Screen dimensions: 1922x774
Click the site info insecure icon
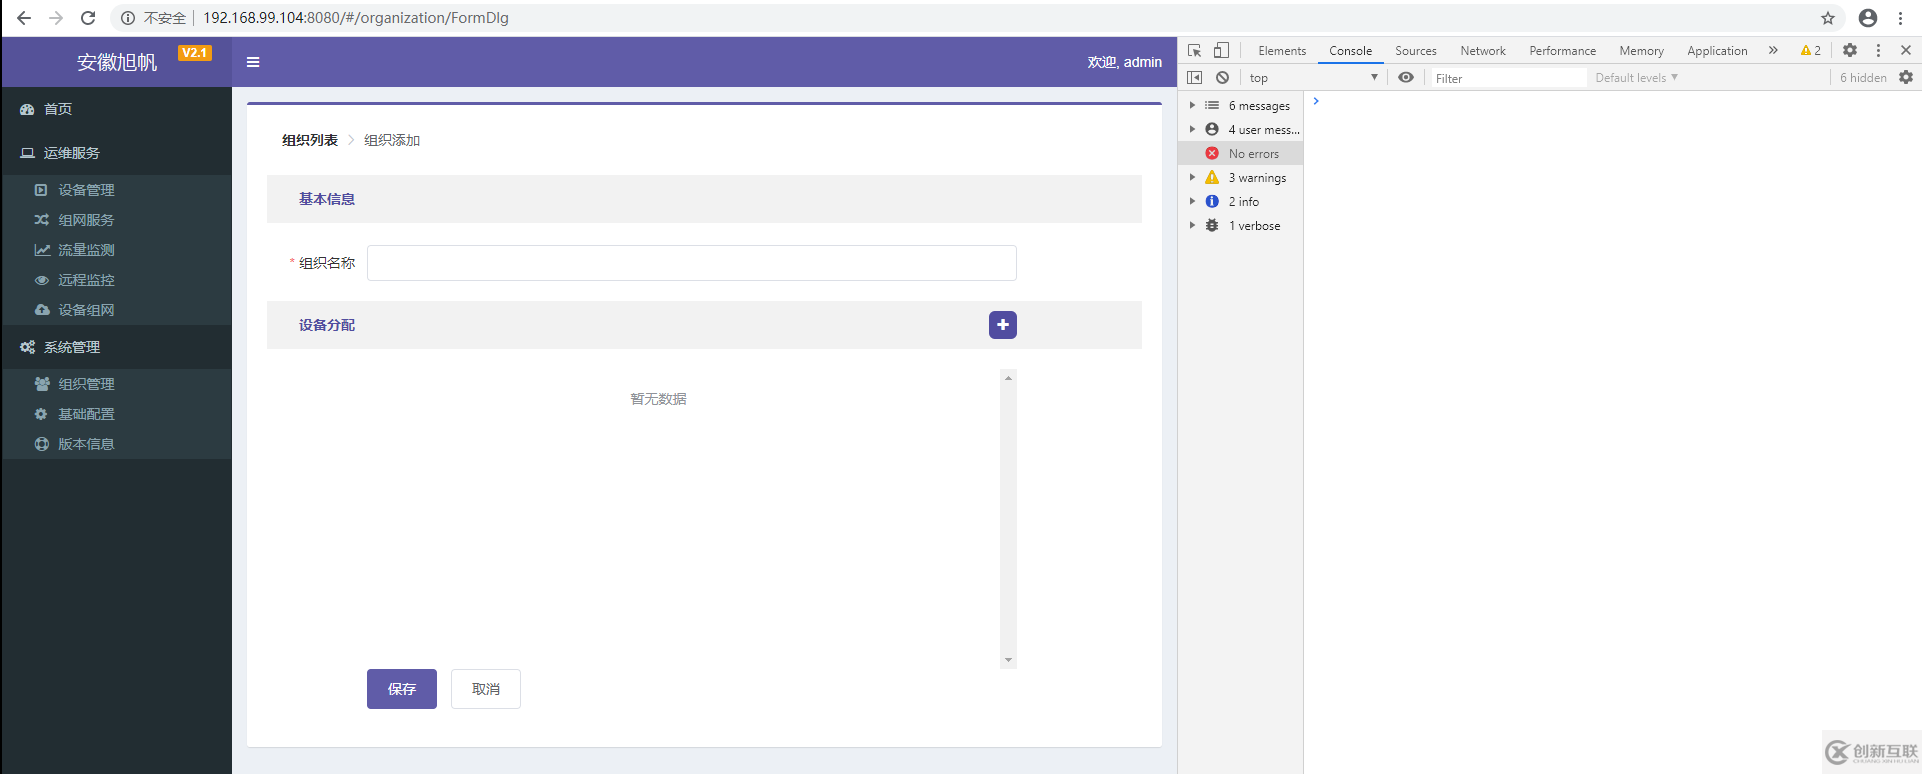click(128, 18)
